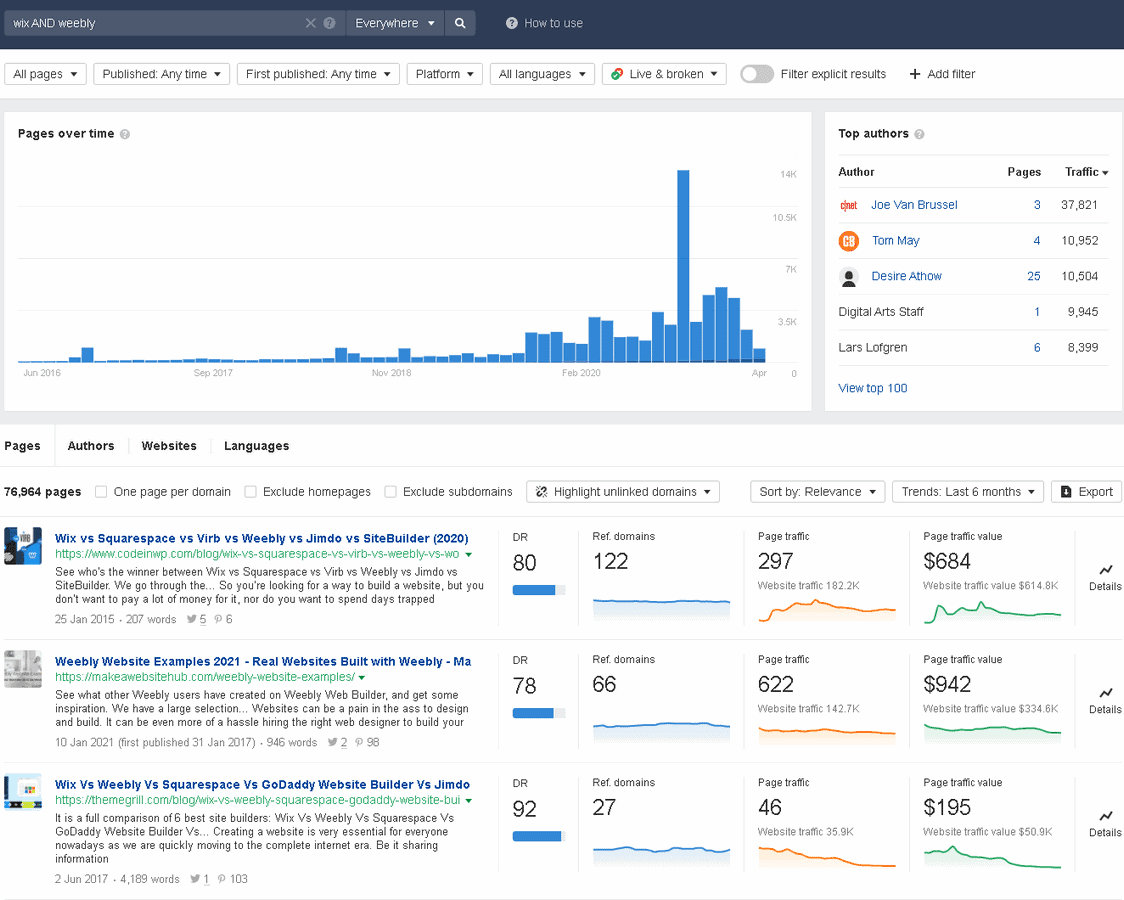Open Joe Van Brussel author link

(914, 205)
